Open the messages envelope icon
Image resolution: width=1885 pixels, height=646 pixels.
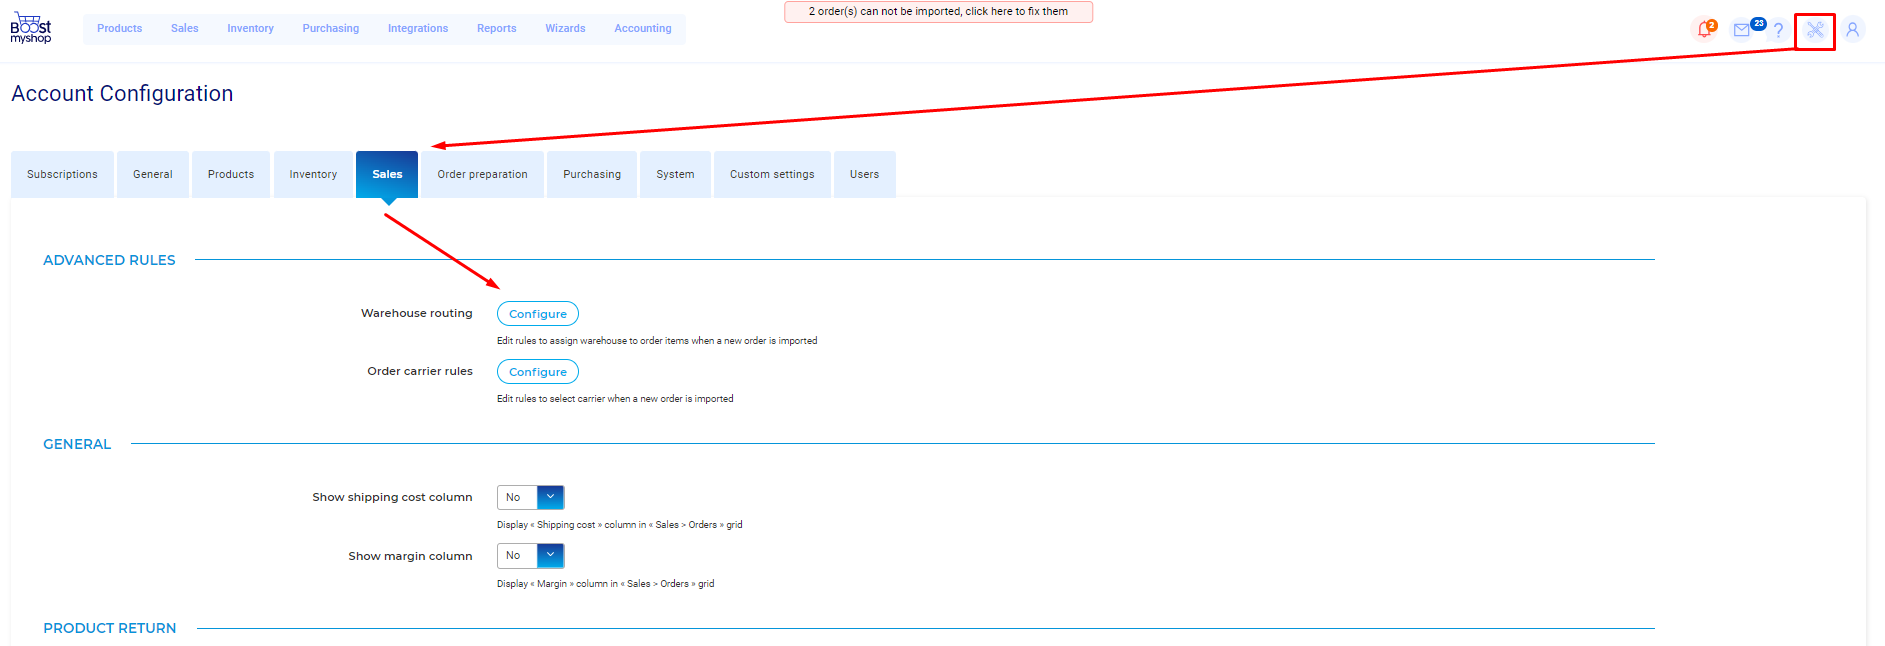coord(1742,30)
